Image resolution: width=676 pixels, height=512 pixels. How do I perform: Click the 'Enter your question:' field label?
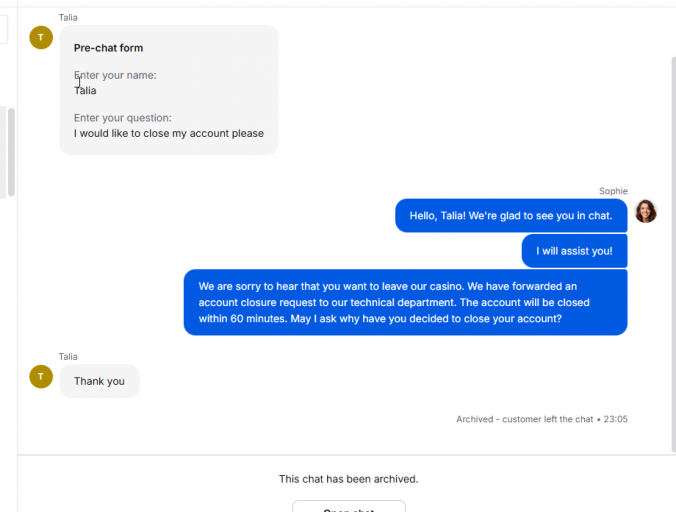(122, 118)
